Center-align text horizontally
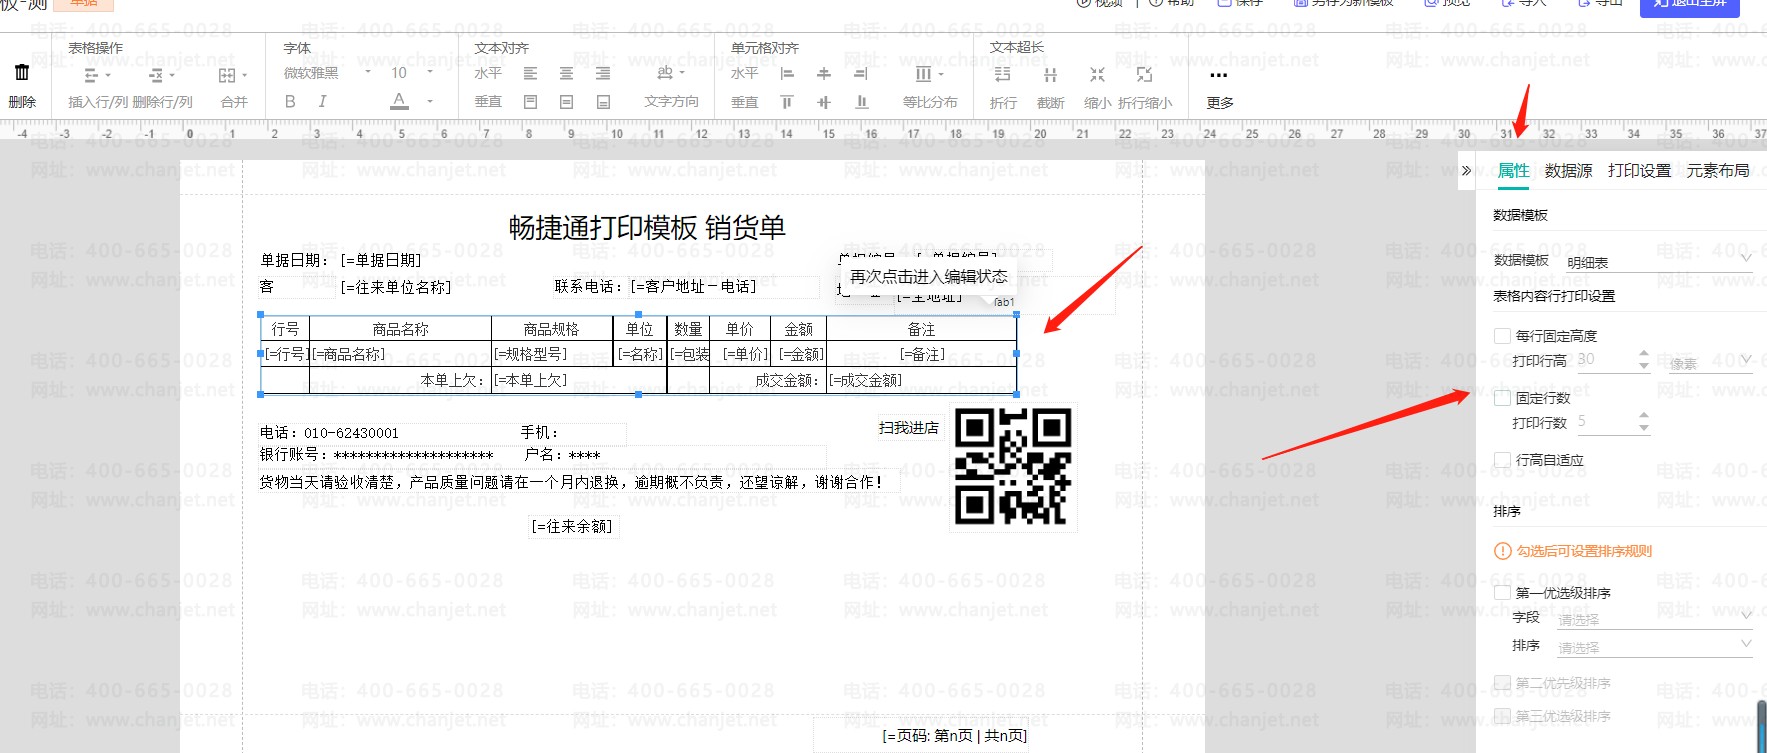 [x=566, y=74]
